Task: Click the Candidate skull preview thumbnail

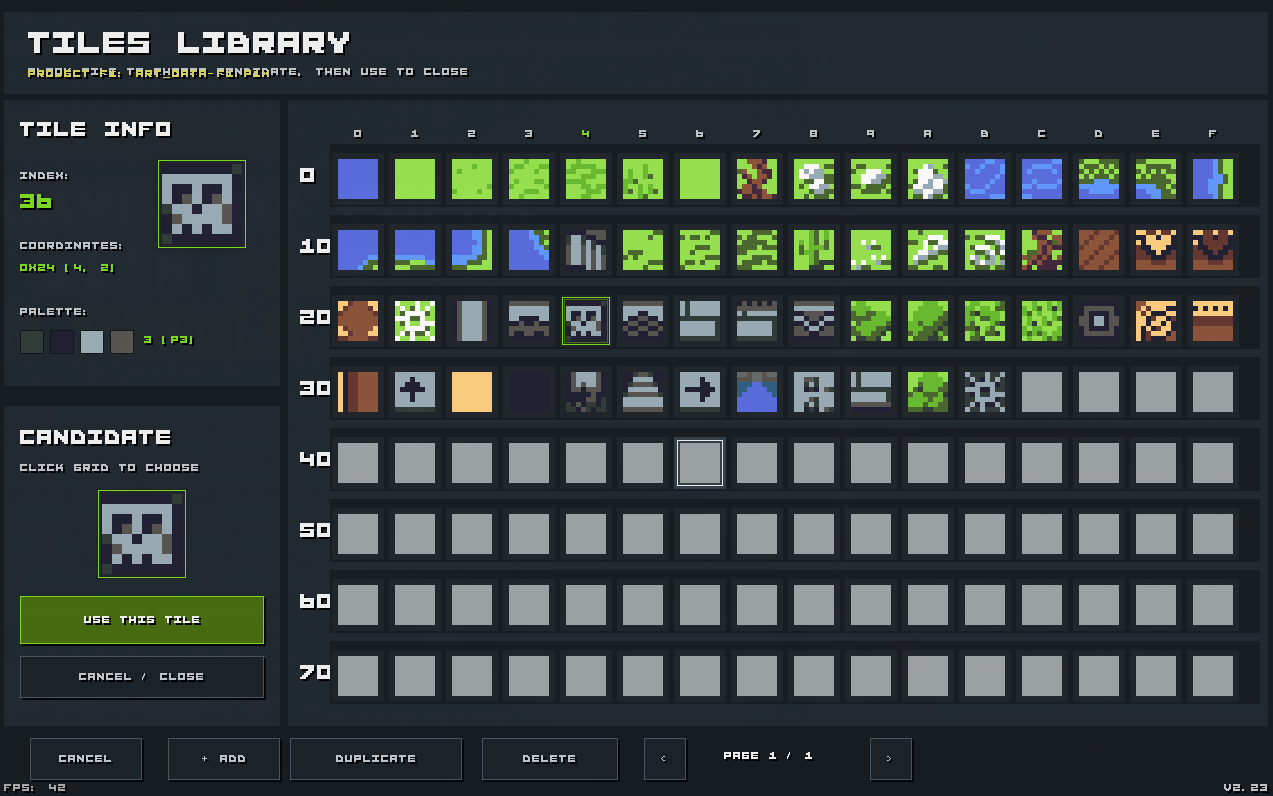Action: coord(142,534)
